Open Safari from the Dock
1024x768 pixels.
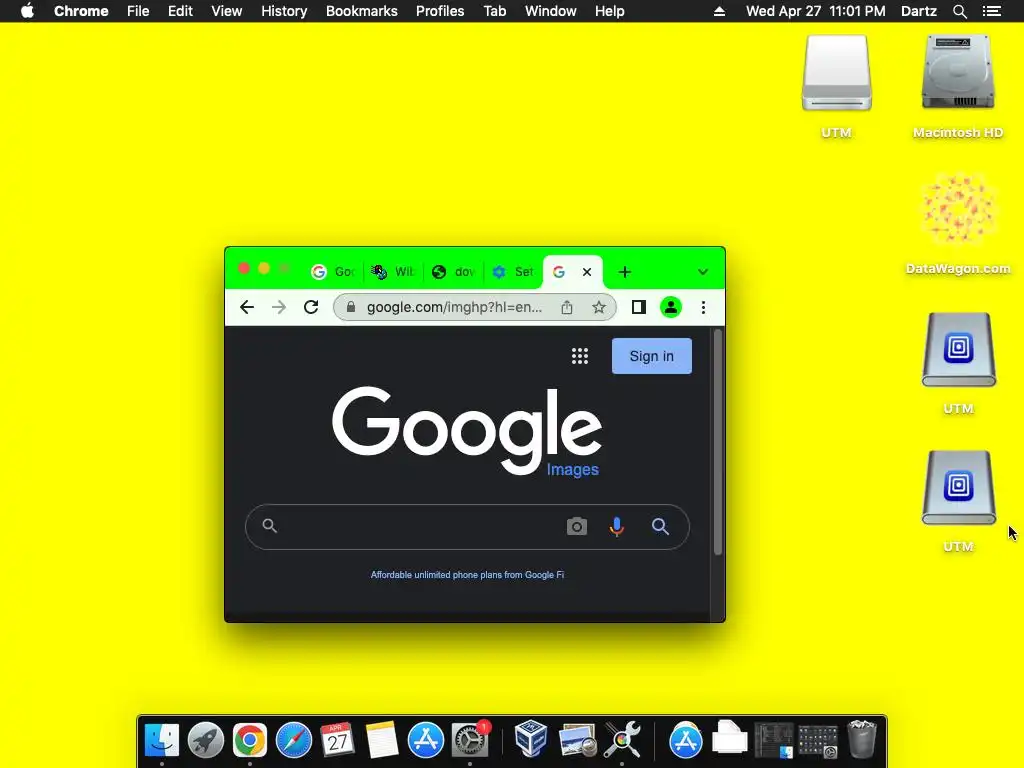point(294,741)
